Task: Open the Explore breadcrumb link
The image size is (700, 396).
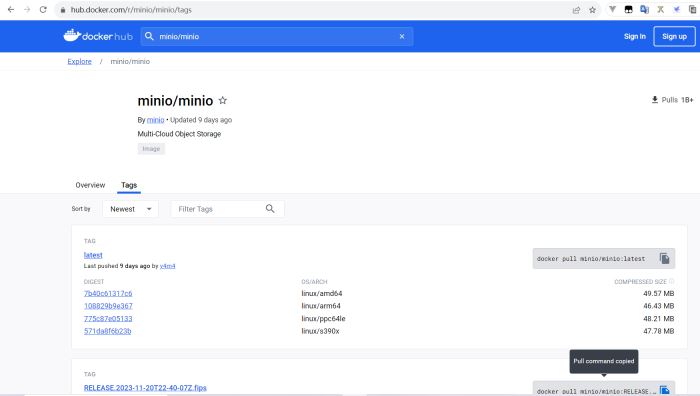Action: [79, 61]
